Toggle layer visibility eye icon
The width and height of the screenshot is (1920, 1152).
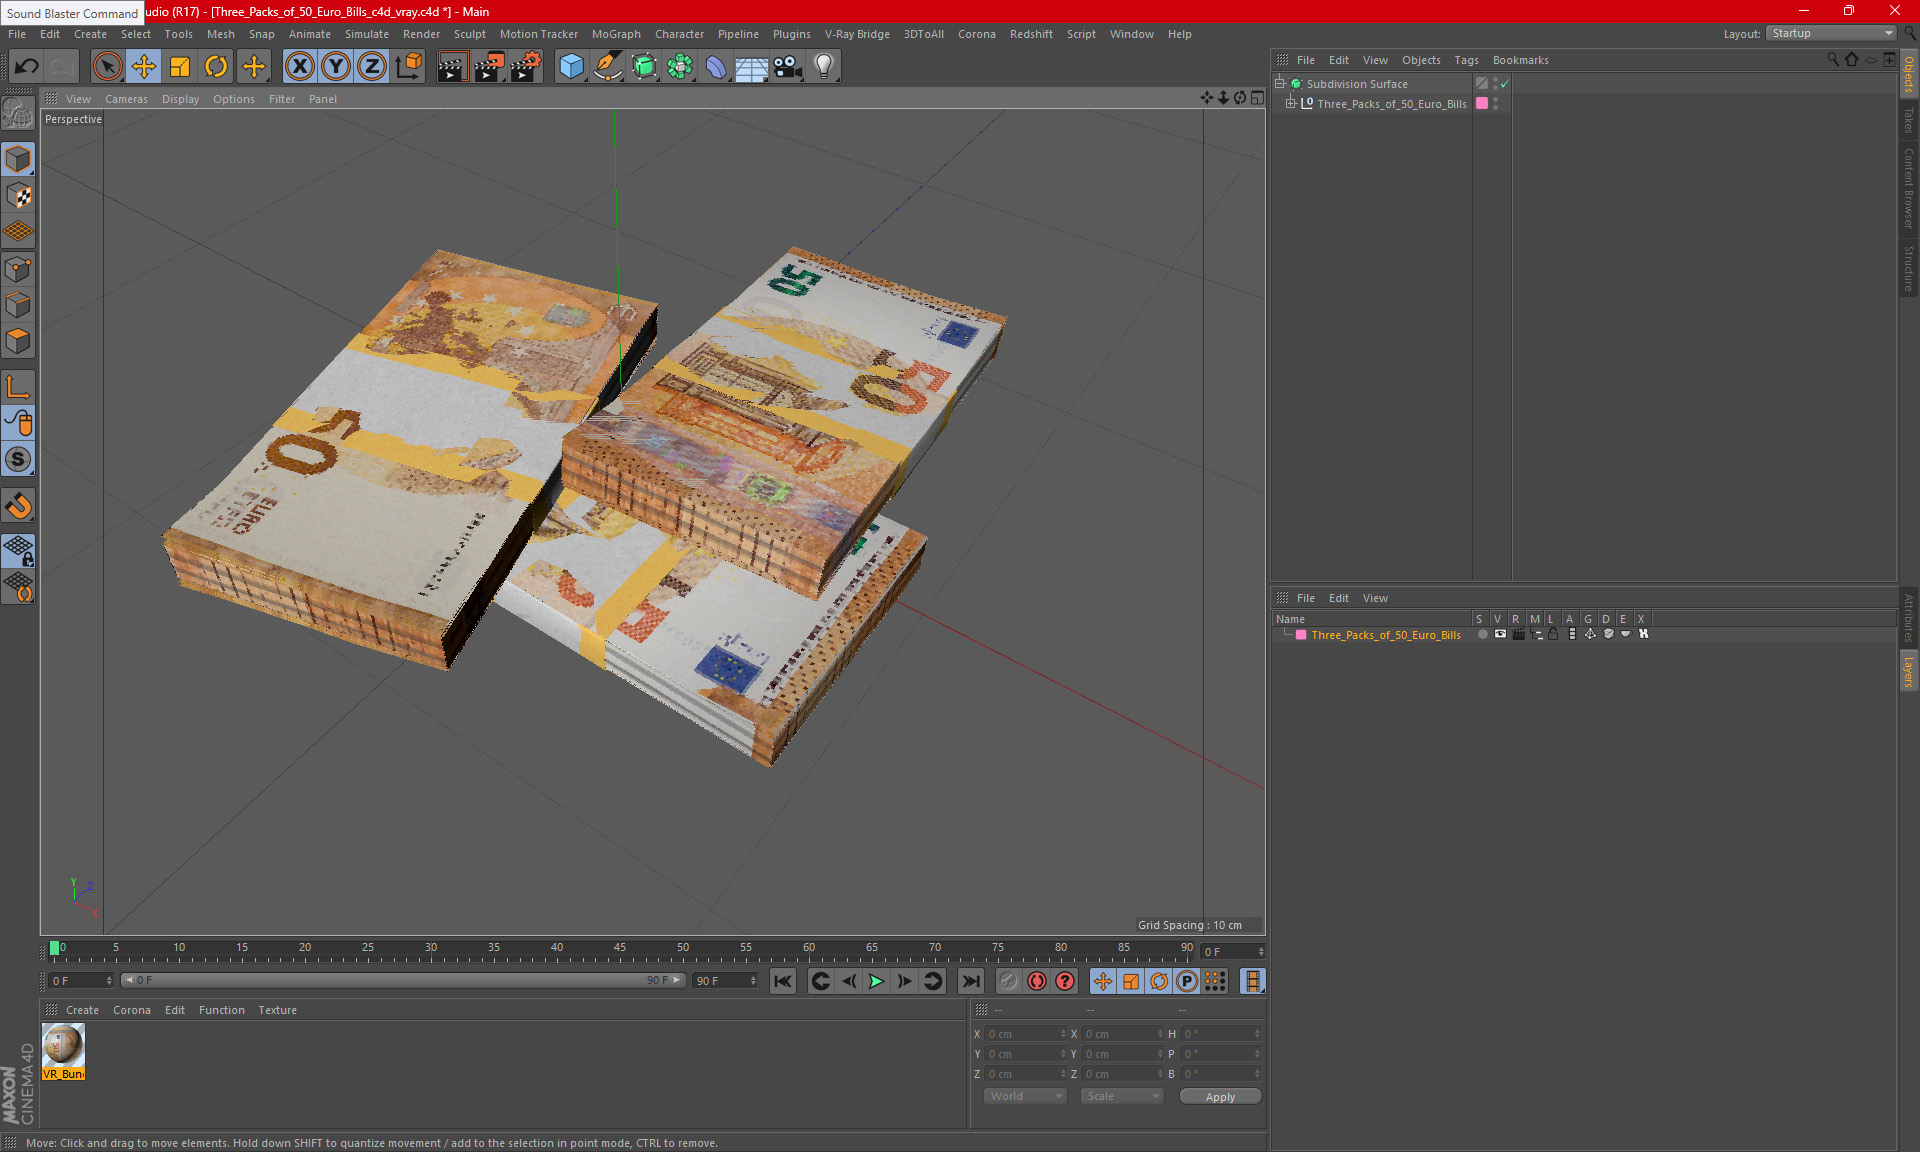pos(1500,634)
